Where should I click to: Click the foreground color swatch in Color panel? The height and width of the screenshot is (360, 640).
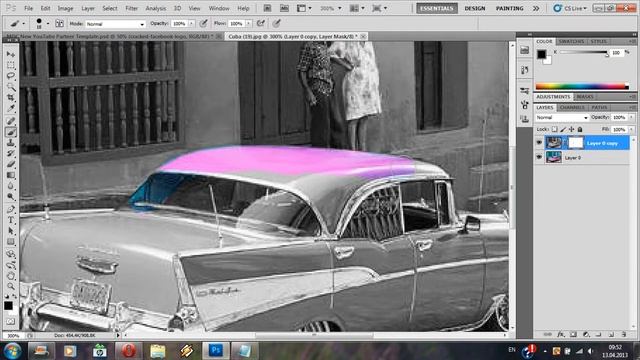(541, 54)
